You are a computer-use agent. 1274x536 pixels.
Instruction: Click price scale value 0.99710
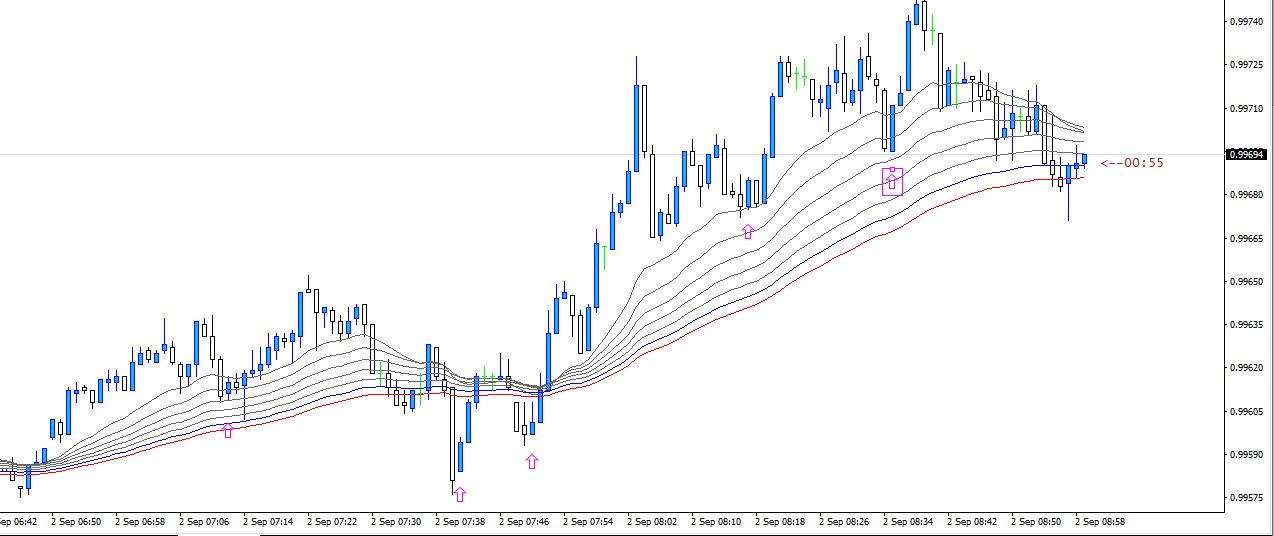coord(1246,108)
